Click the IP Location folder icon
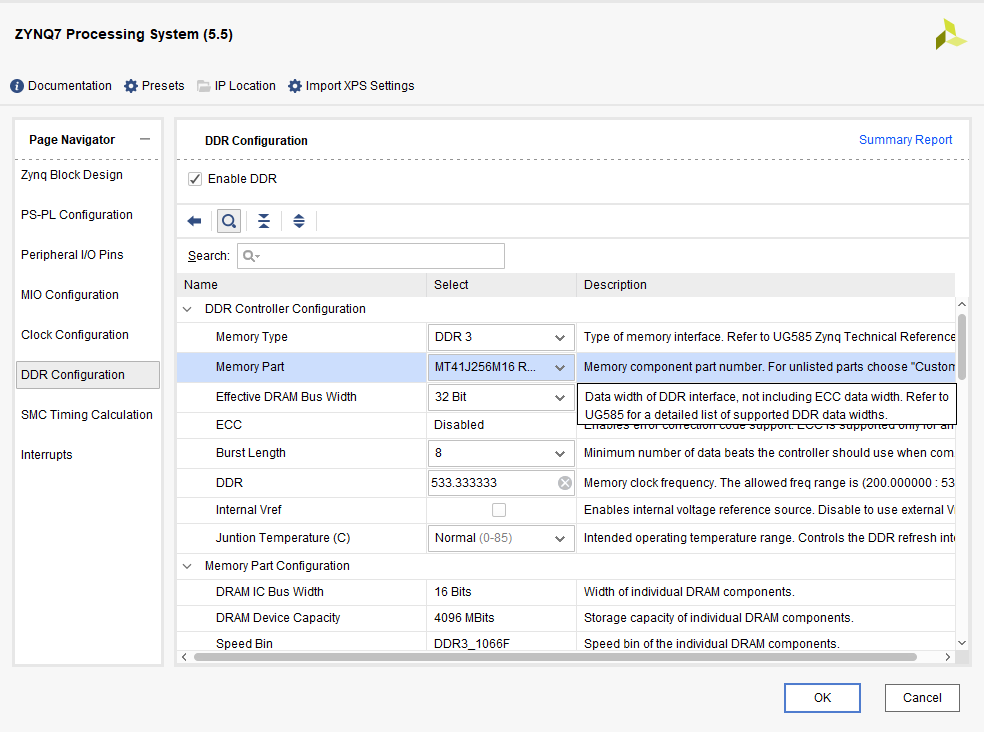This screenshot has height=732, width=984. [203, 86]
